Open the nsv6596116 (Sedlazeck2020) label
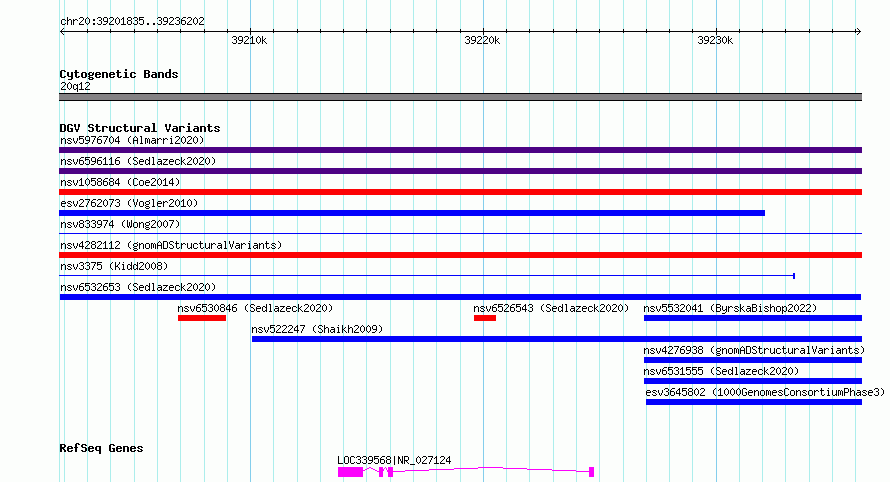 [x=138, y=161]
